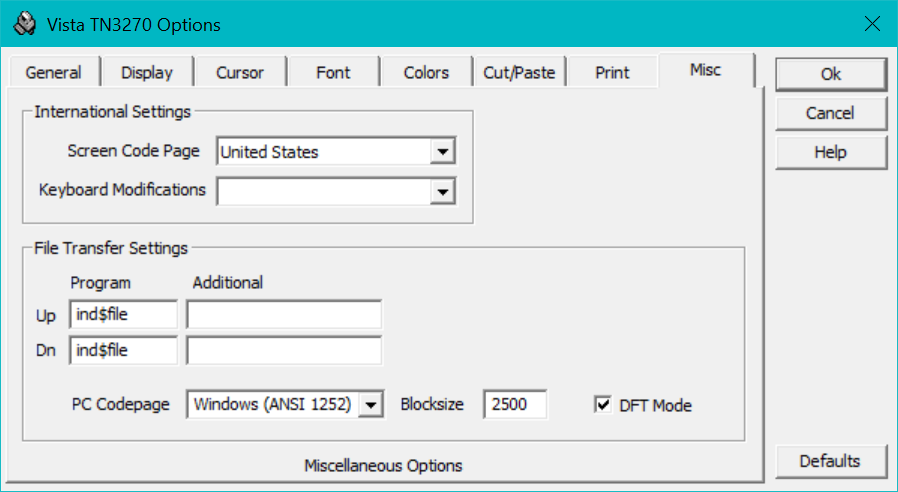898x492 pixels.
Task: Click the Cancel button
Action: (x=830, y=113)
